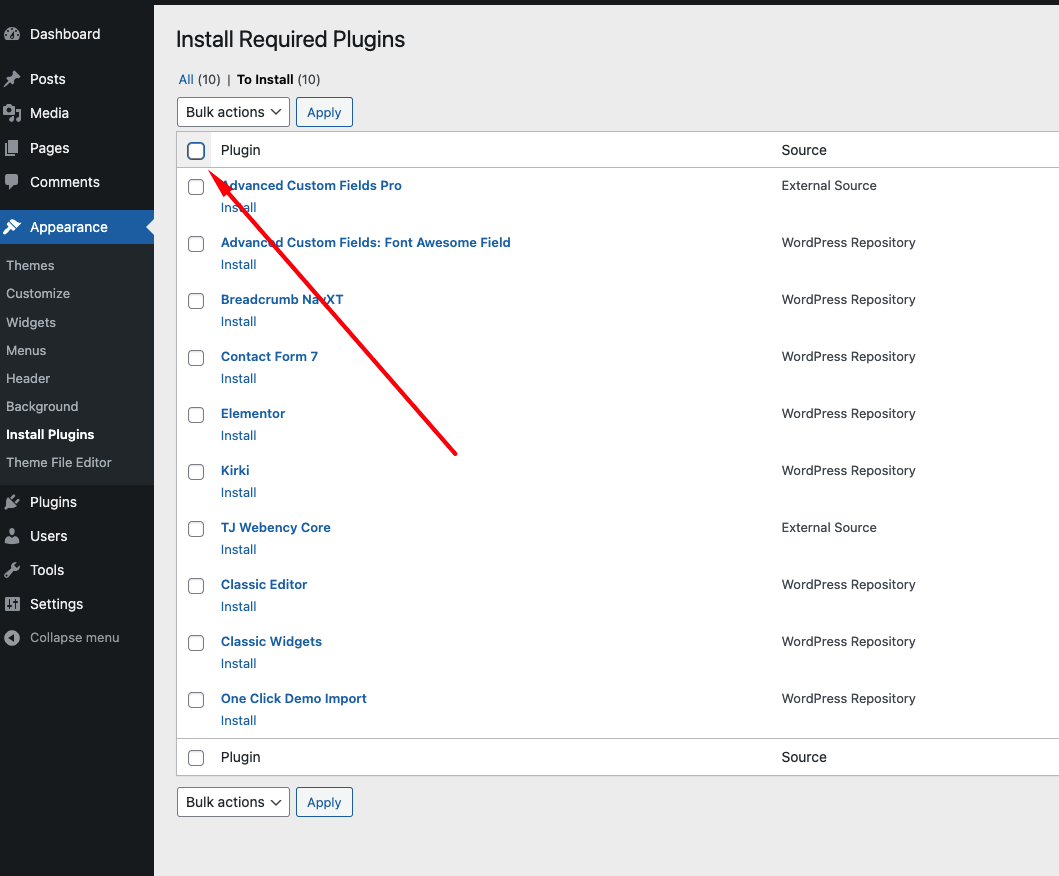
Task: Open Theme File Editor submenu
Action: pyautogui.click(x=59, y=462)
